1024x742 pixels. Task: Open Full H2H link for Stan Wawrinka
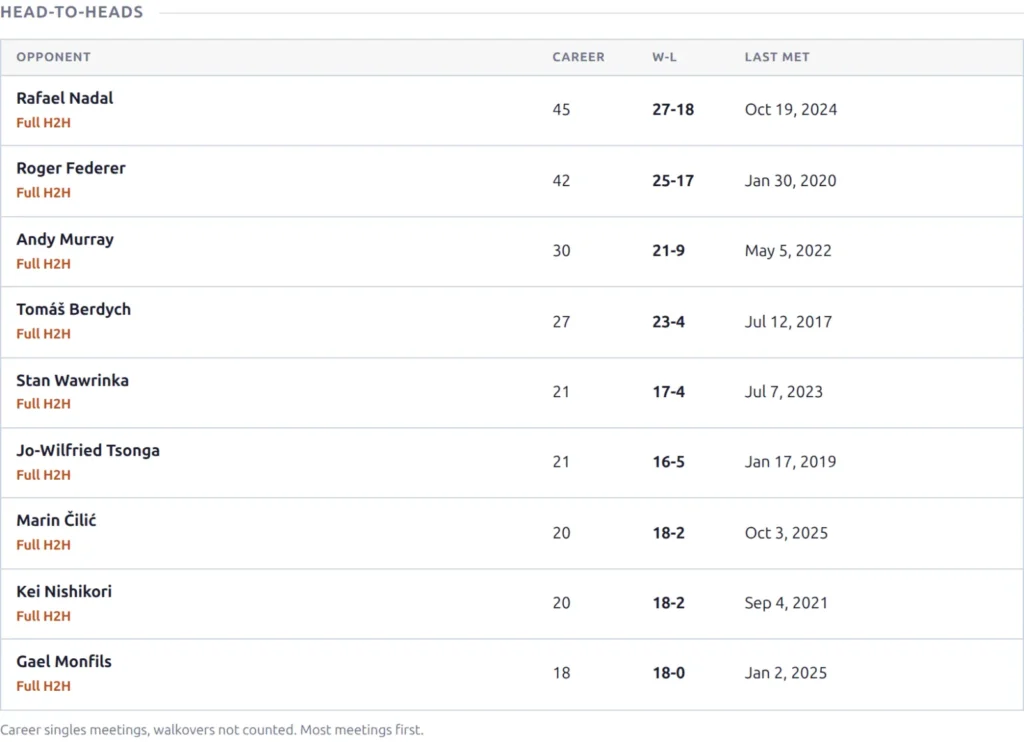(x=43, y=404)
